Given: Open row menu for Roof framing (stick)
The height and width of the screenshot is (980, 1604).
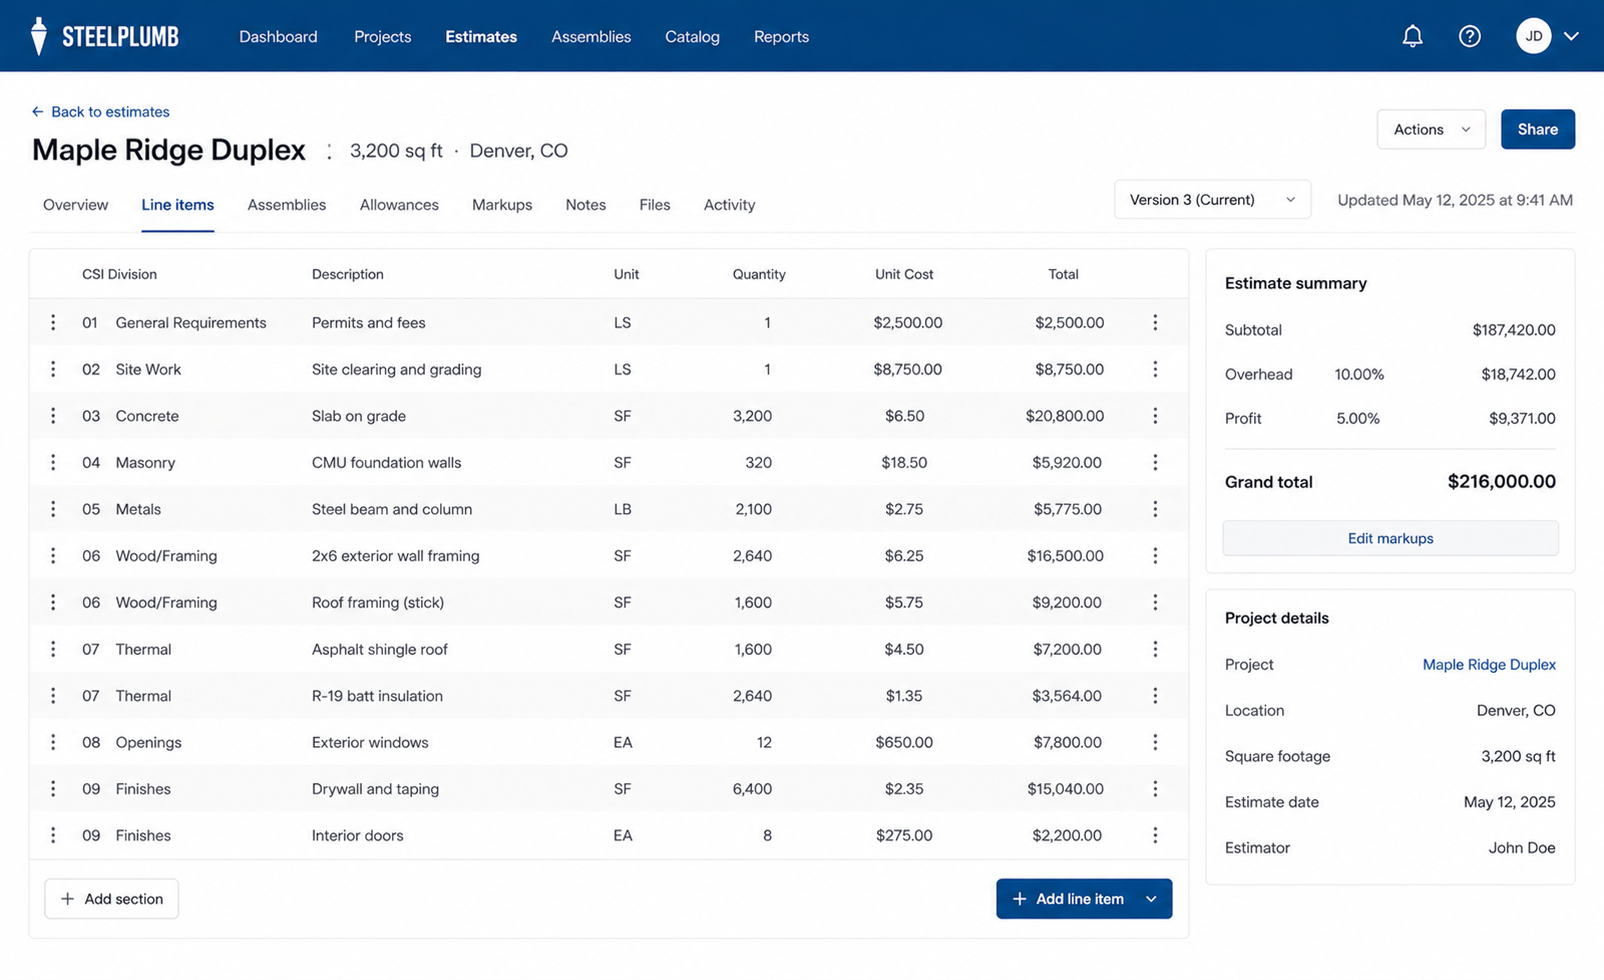Looking at the screenshot, I should point(1155,602).
